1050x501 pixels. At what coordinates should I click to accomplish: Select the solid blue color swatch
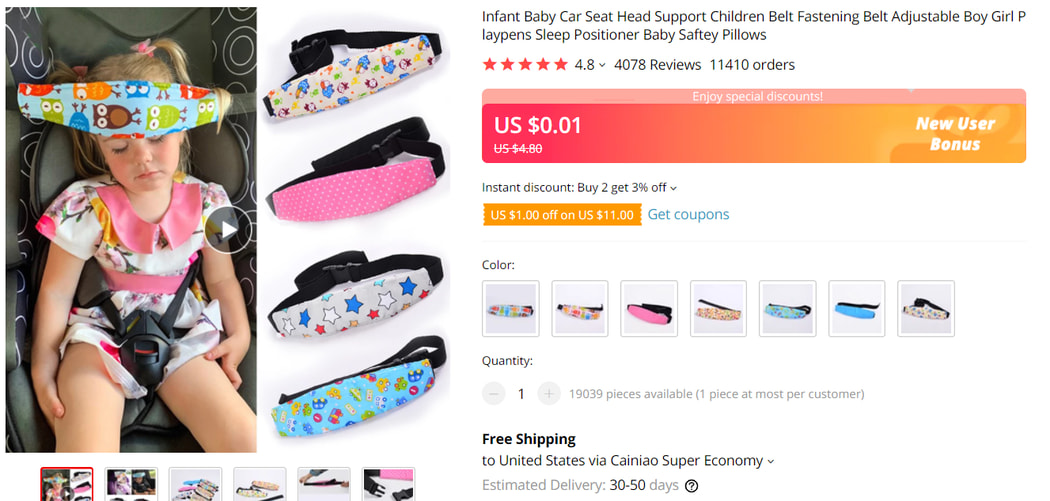point(857,308)
